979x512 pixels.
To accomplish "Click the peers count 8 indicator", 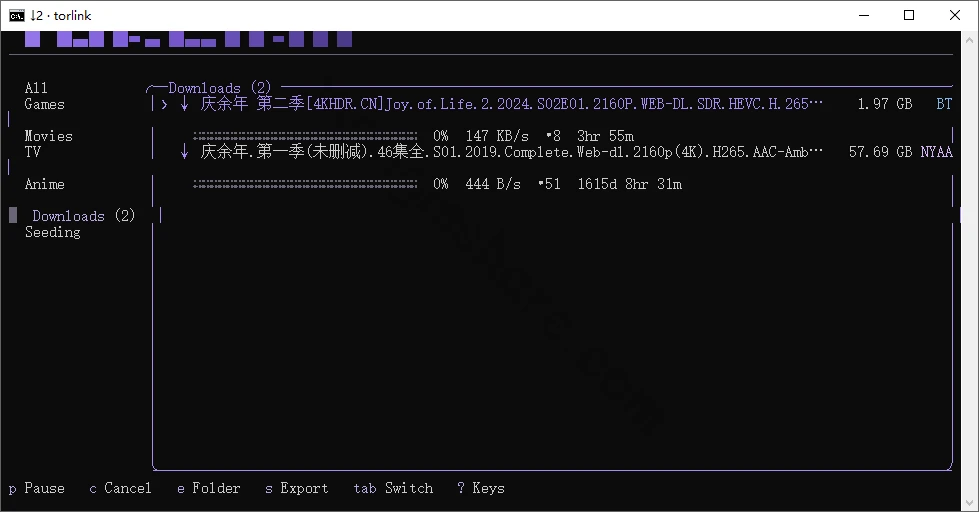I will pos(553,136).
